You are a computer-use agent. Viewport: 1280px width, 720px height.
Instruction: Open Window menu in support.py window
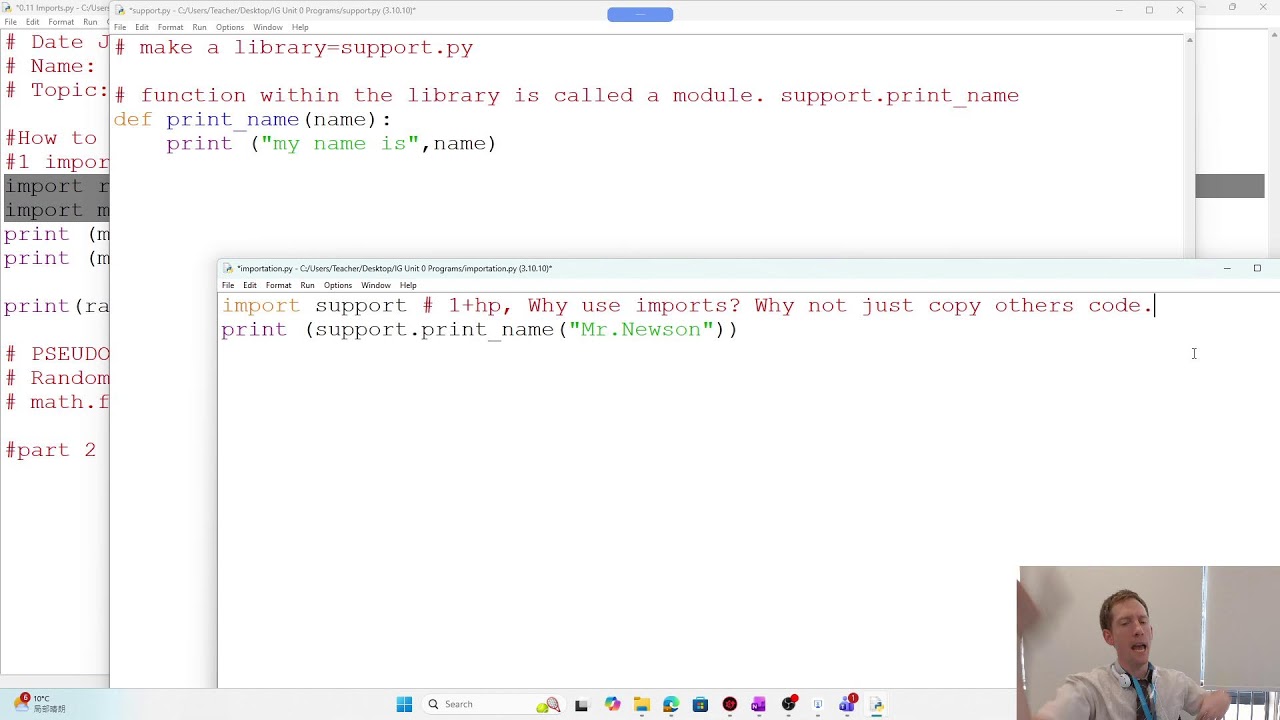pyautogui.click(x=268, y=27)
